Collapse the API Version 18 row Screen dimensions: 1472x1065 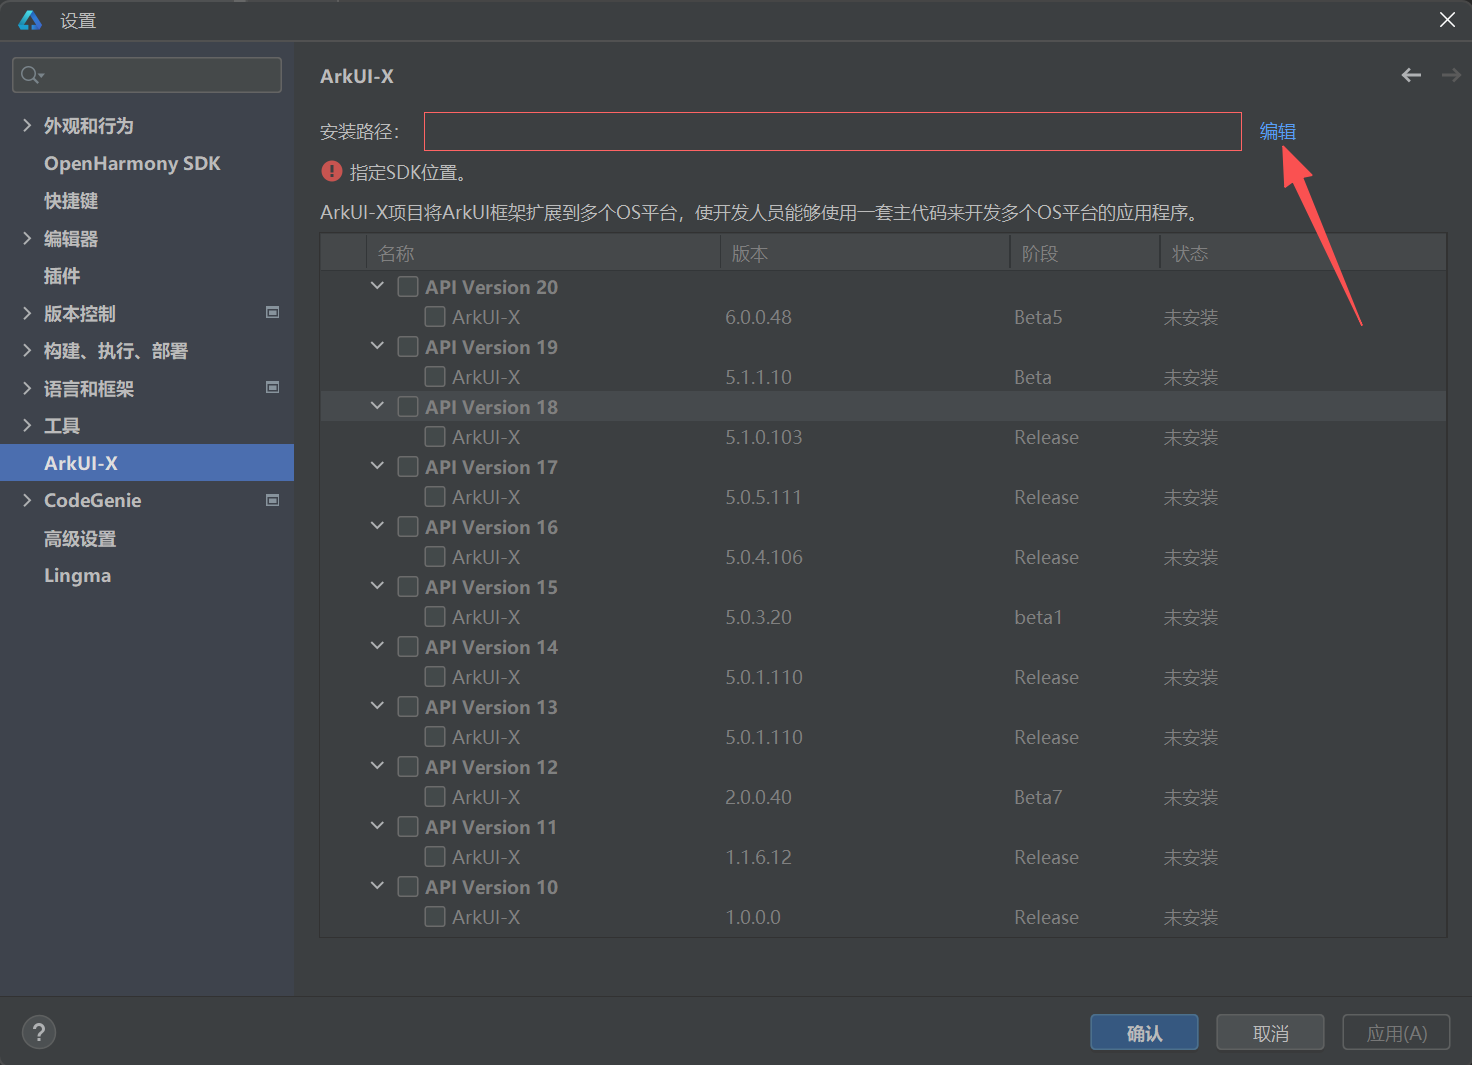(x=377, y=406)
